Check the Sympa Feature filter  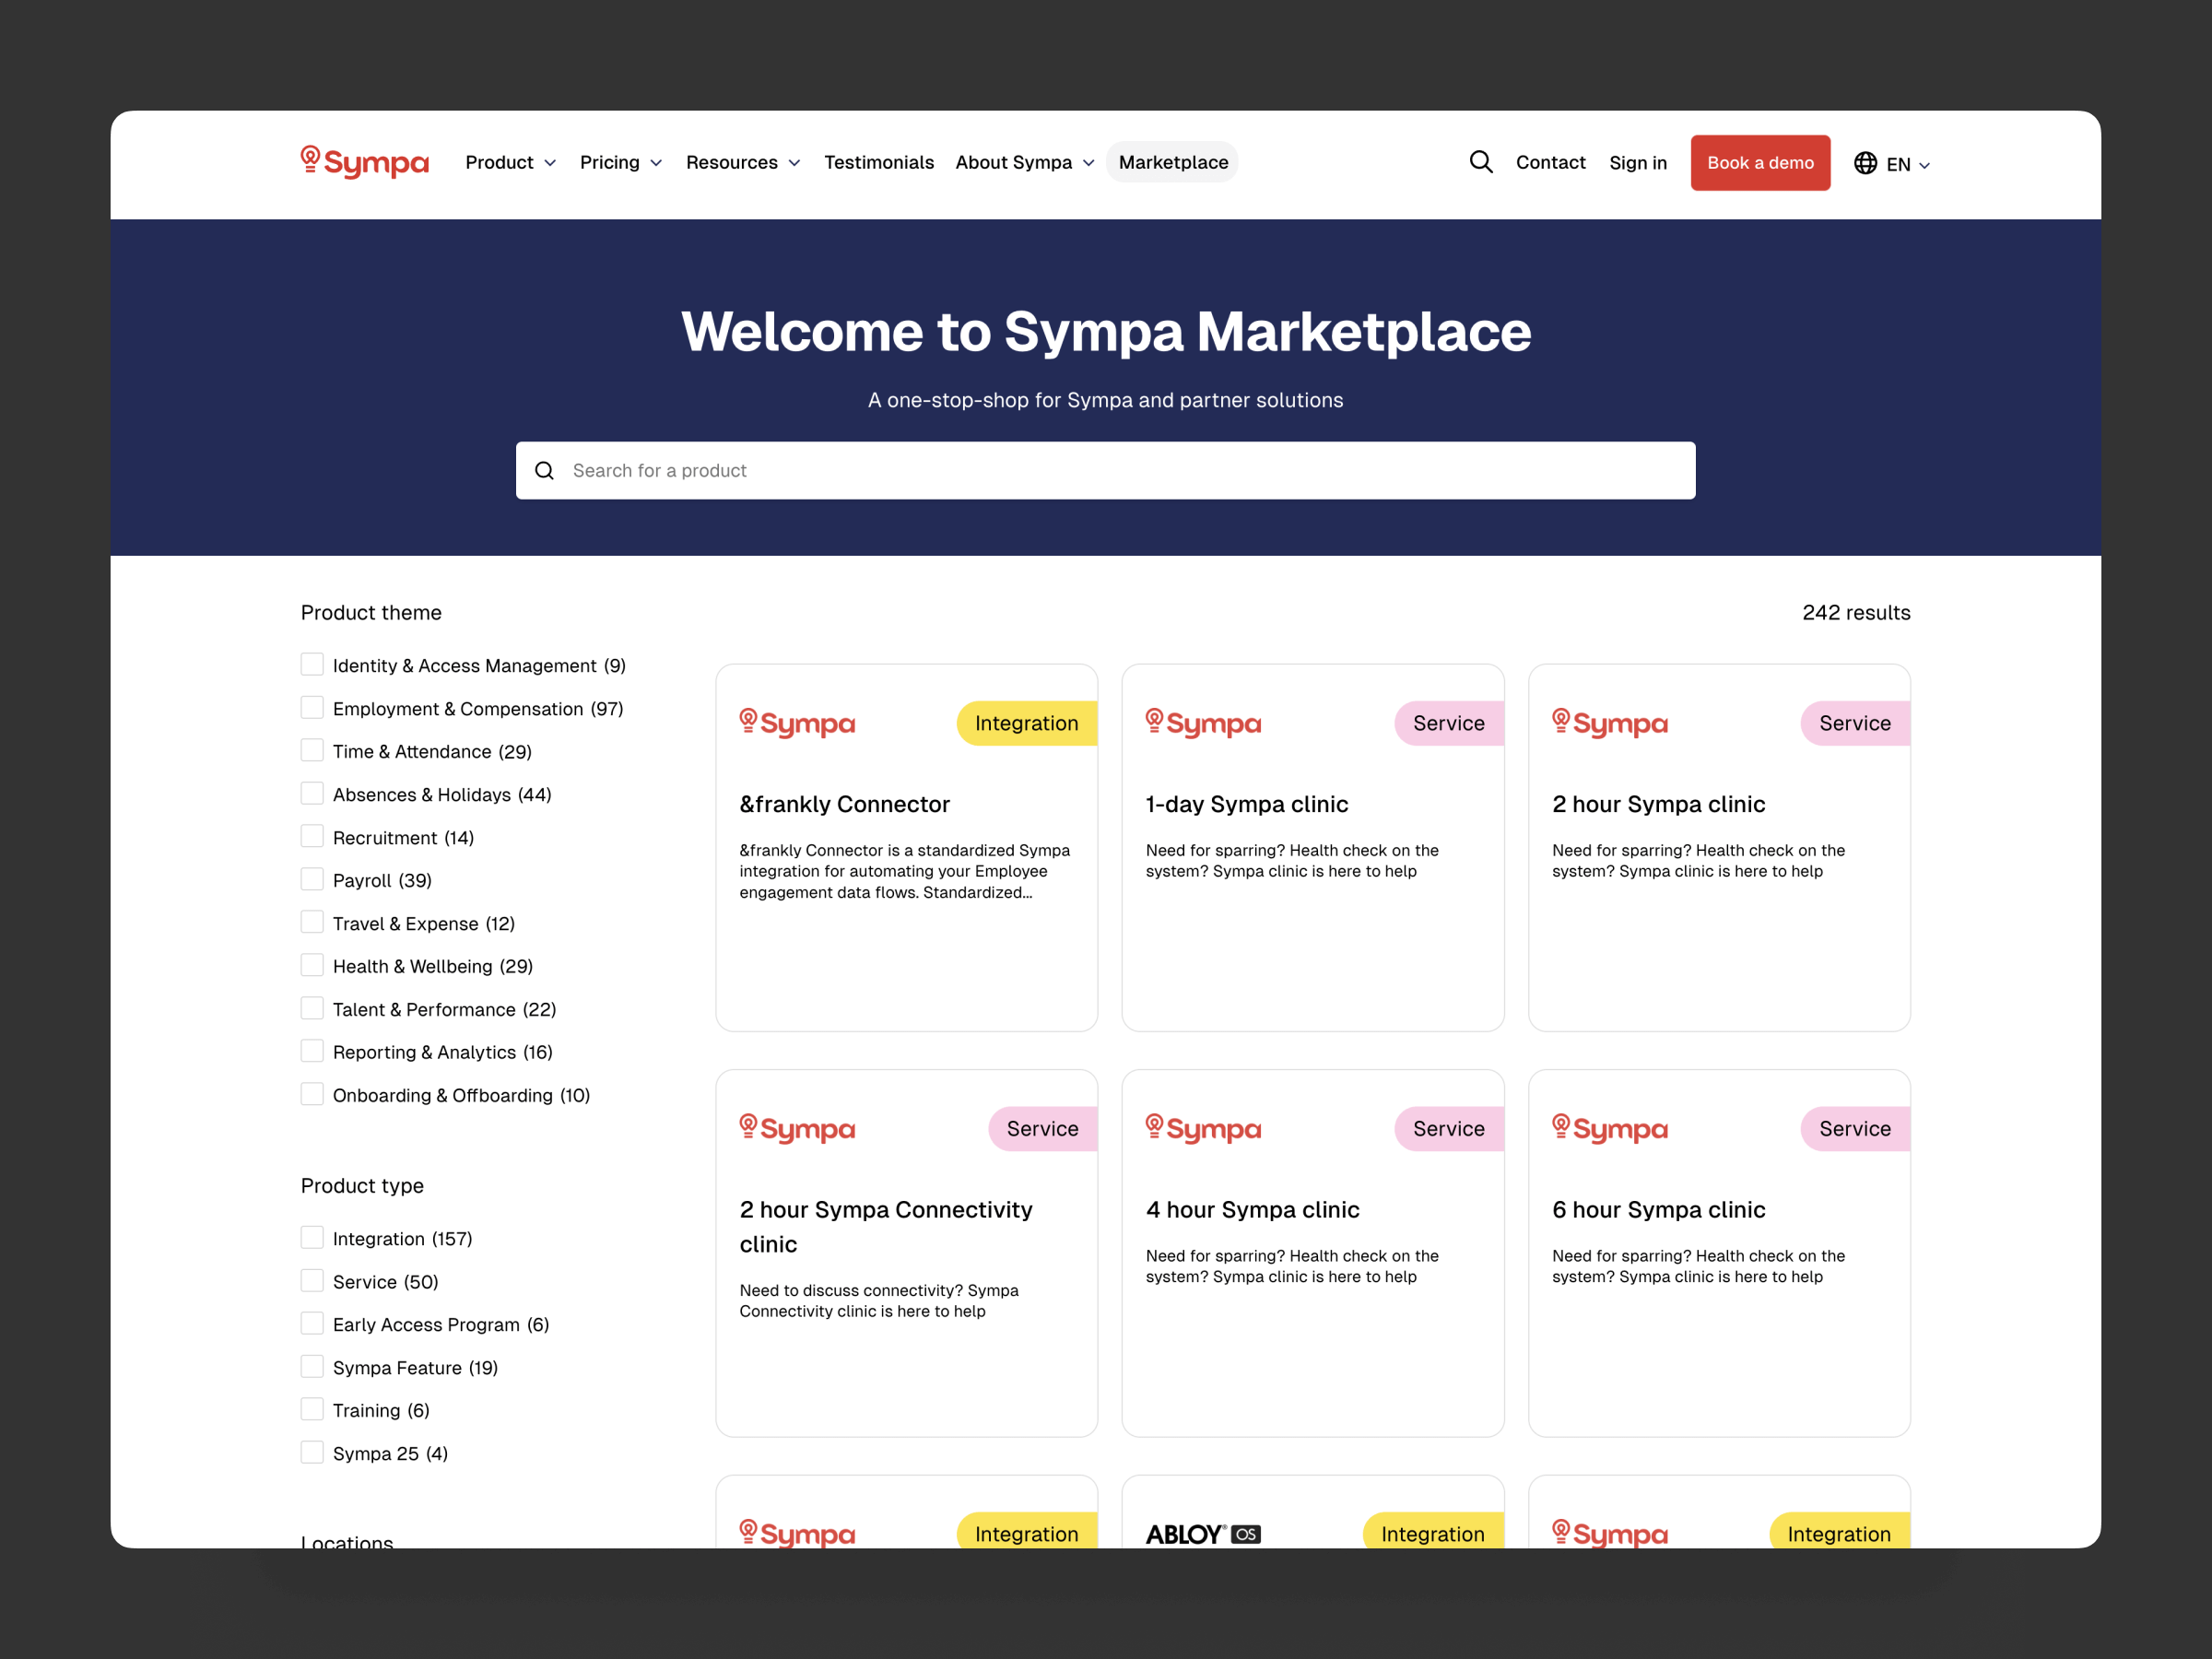[312, 1367]
